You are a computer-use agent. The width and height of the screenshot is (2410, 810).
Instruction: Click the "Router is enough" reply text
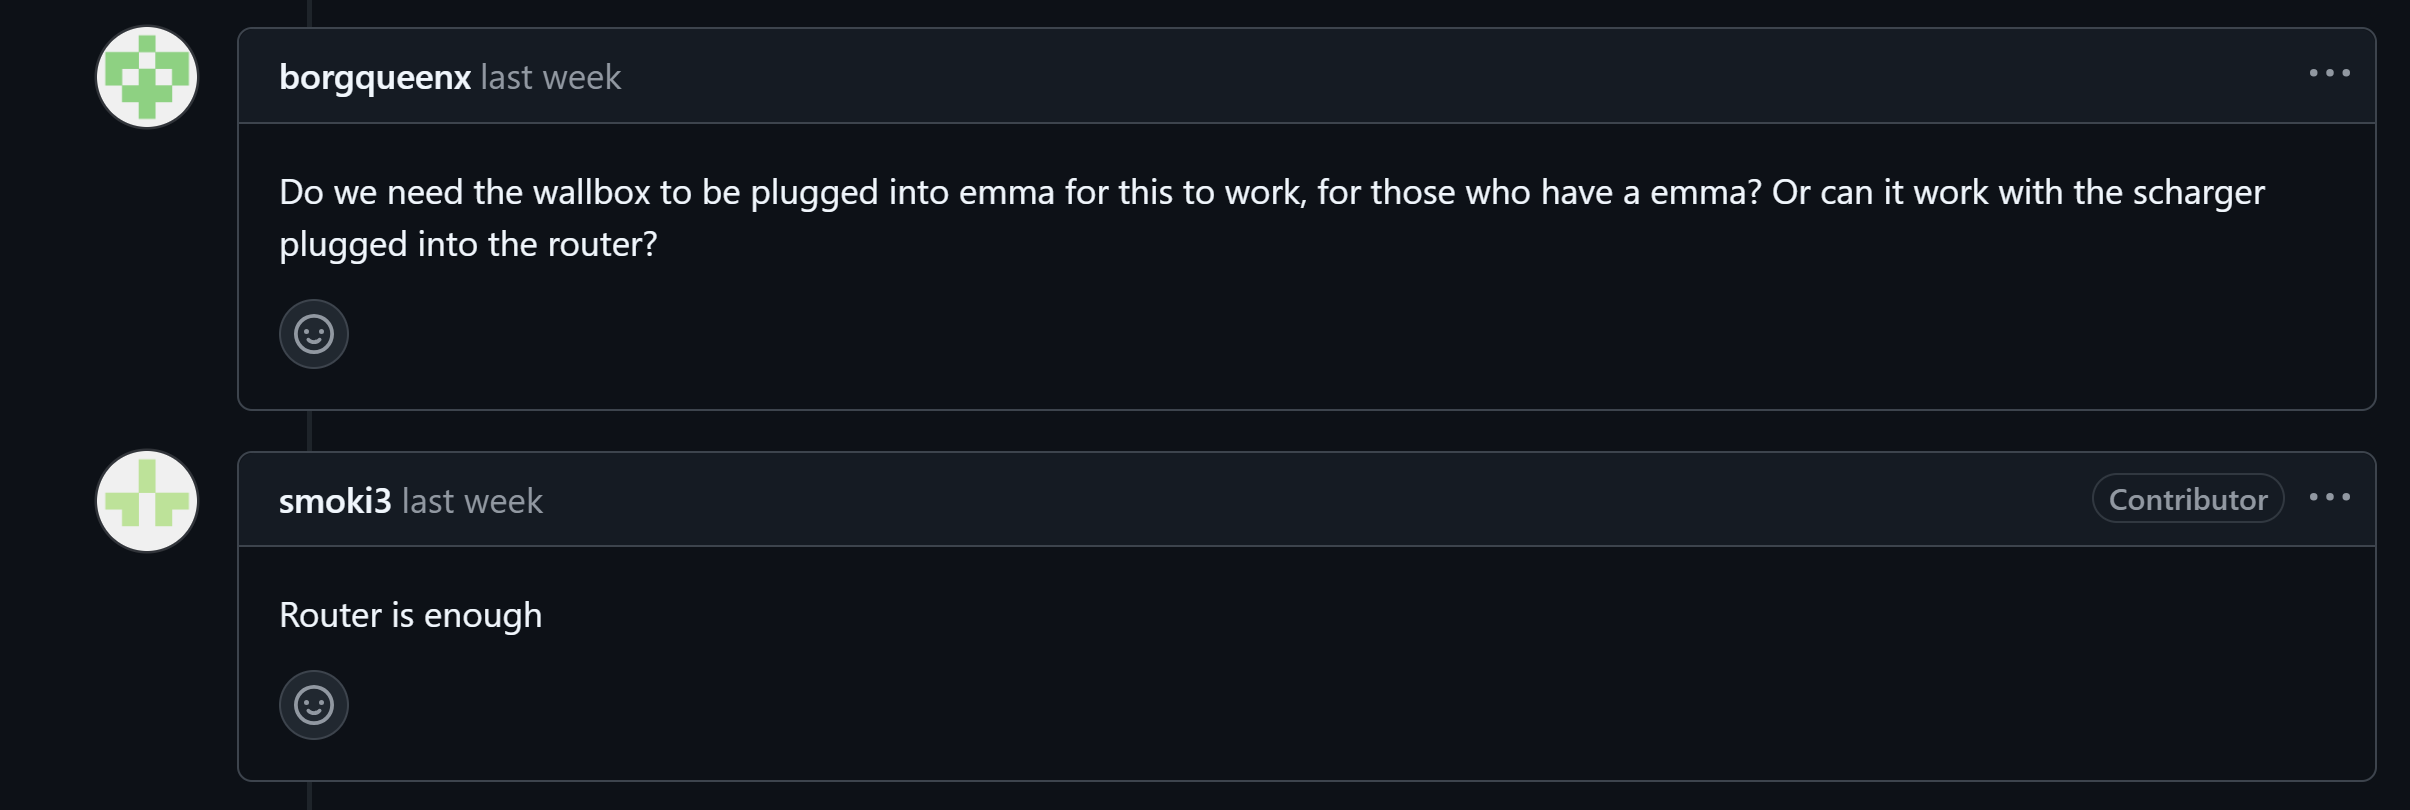point(410,615)
